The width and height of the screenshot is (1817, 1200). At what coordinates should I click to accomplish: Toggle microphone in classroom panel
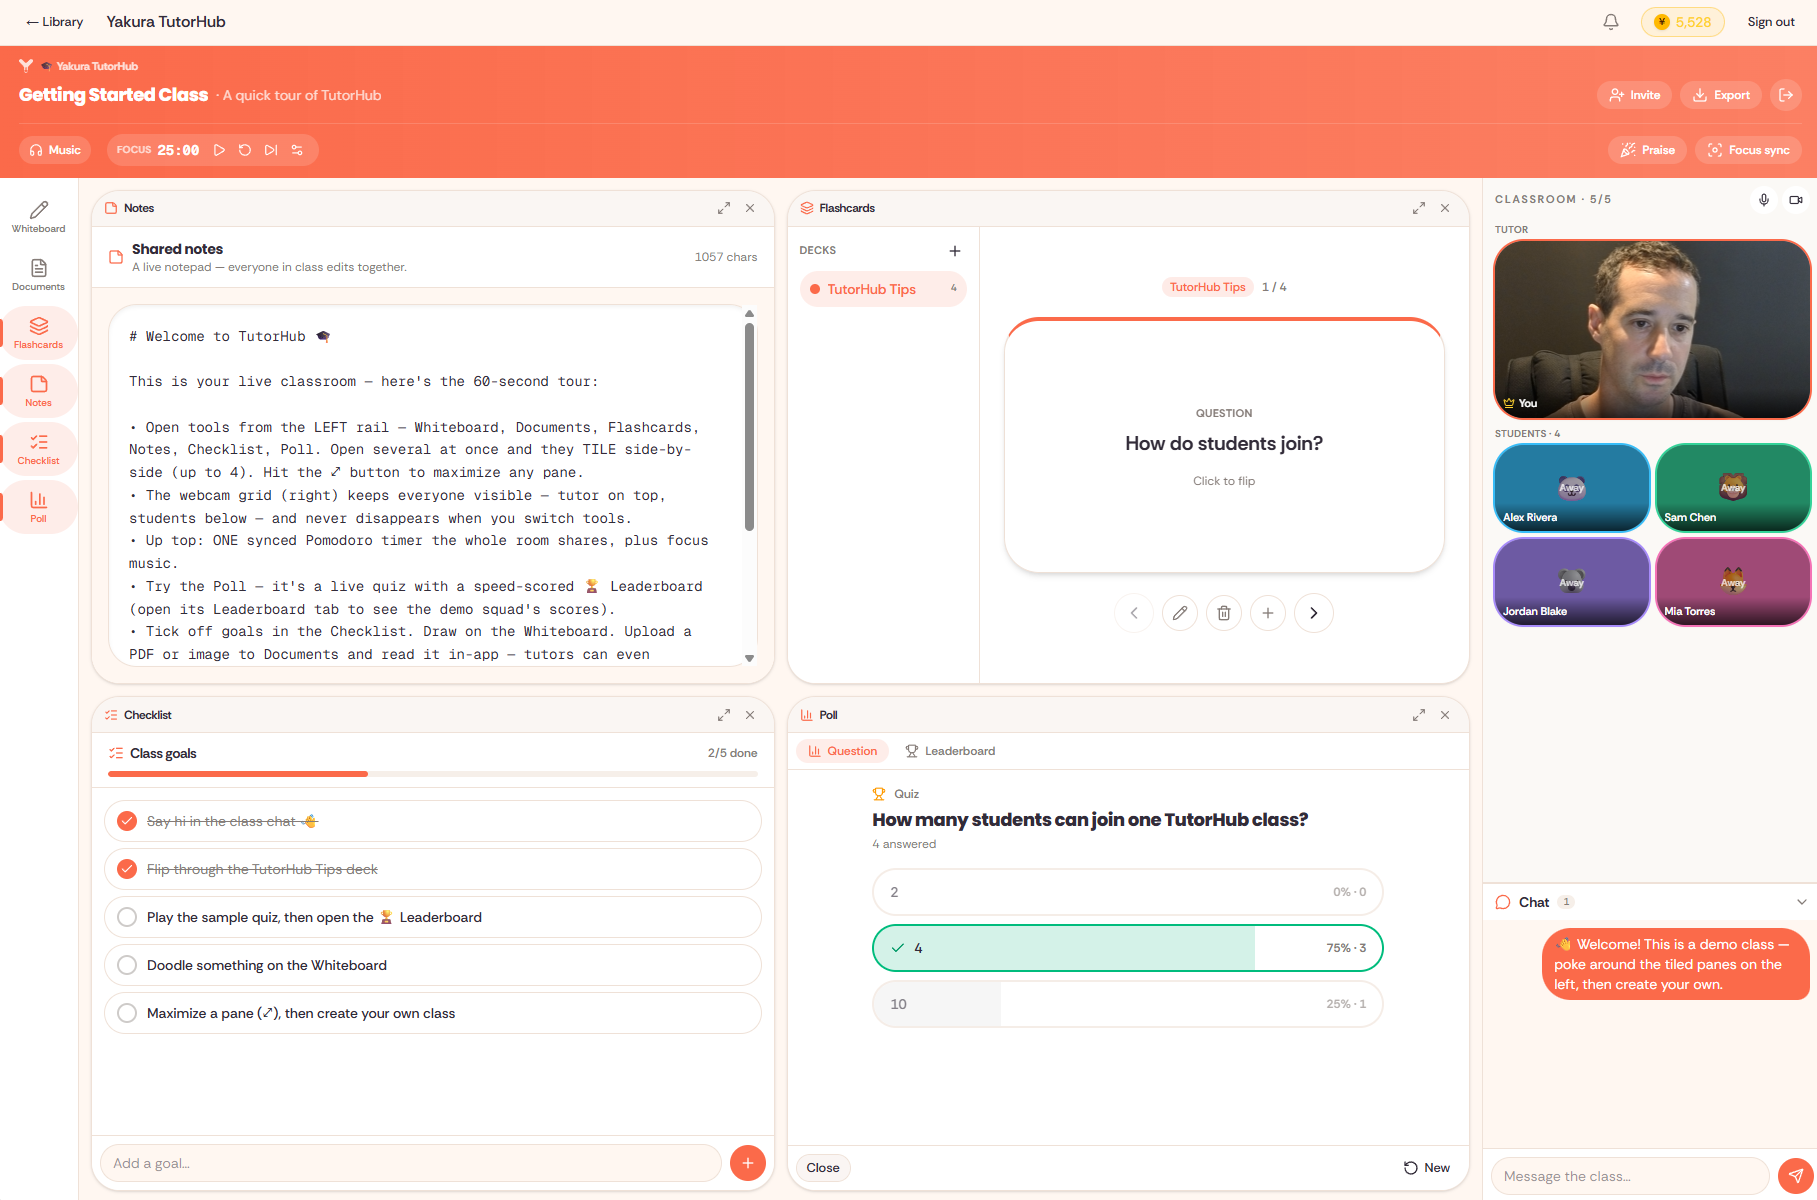tap(1764, 200)
